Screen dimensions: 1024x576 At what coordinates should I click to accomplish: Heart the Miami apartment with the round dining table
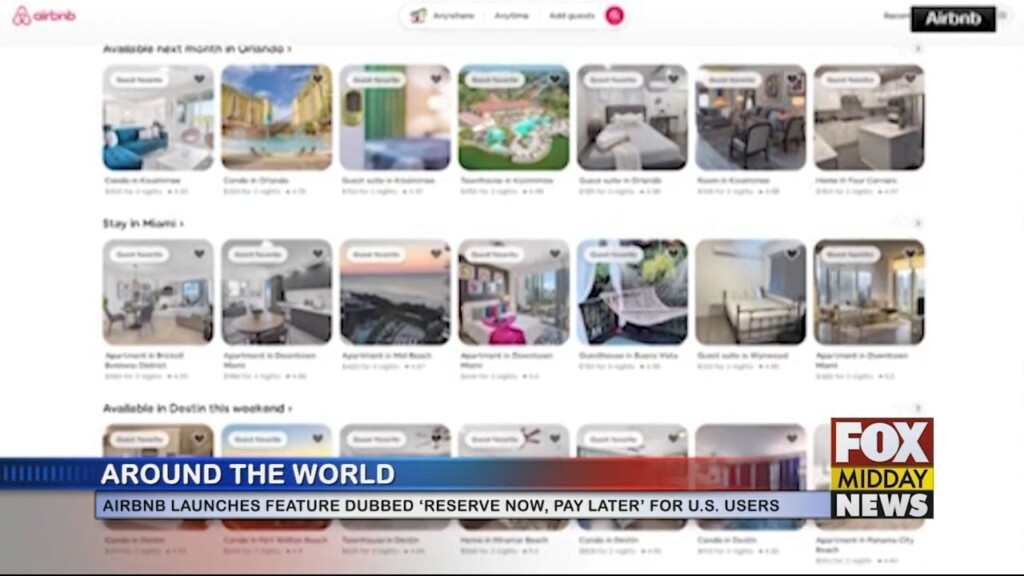[317, 254]
